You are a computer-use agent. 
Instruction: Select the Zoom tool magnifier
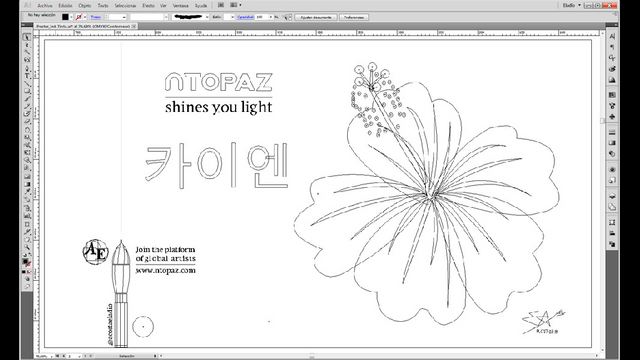pyautogui.click(x=27, y=247)
